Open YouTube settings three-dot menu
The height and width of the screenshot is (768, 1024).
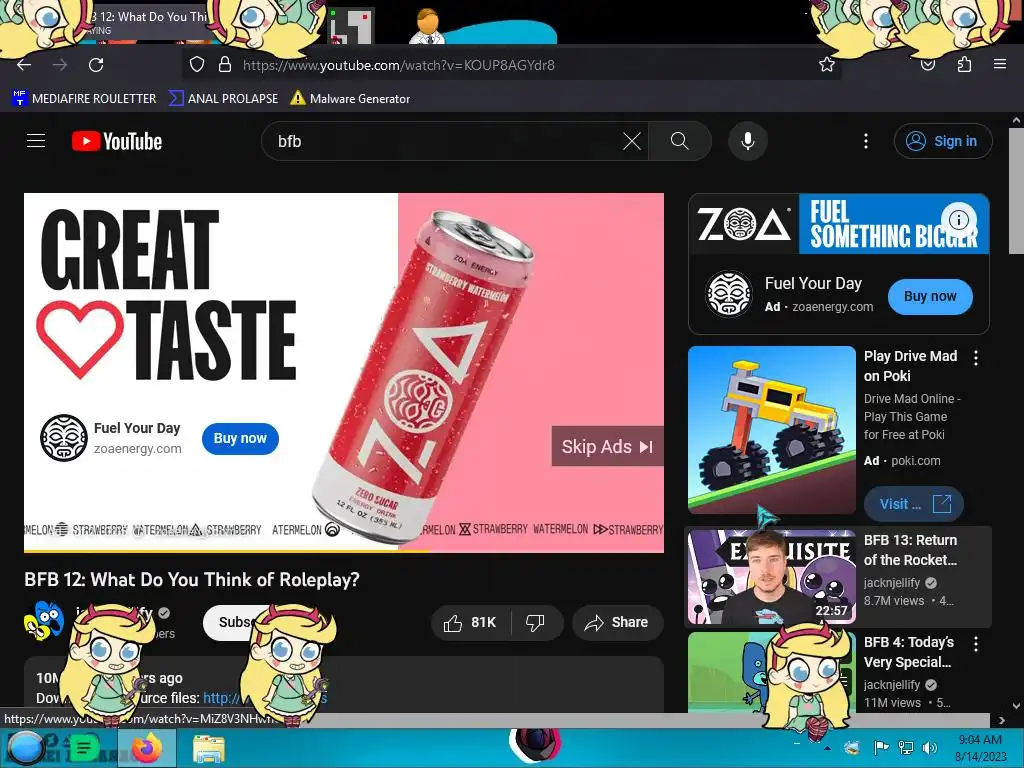(866, 141)
